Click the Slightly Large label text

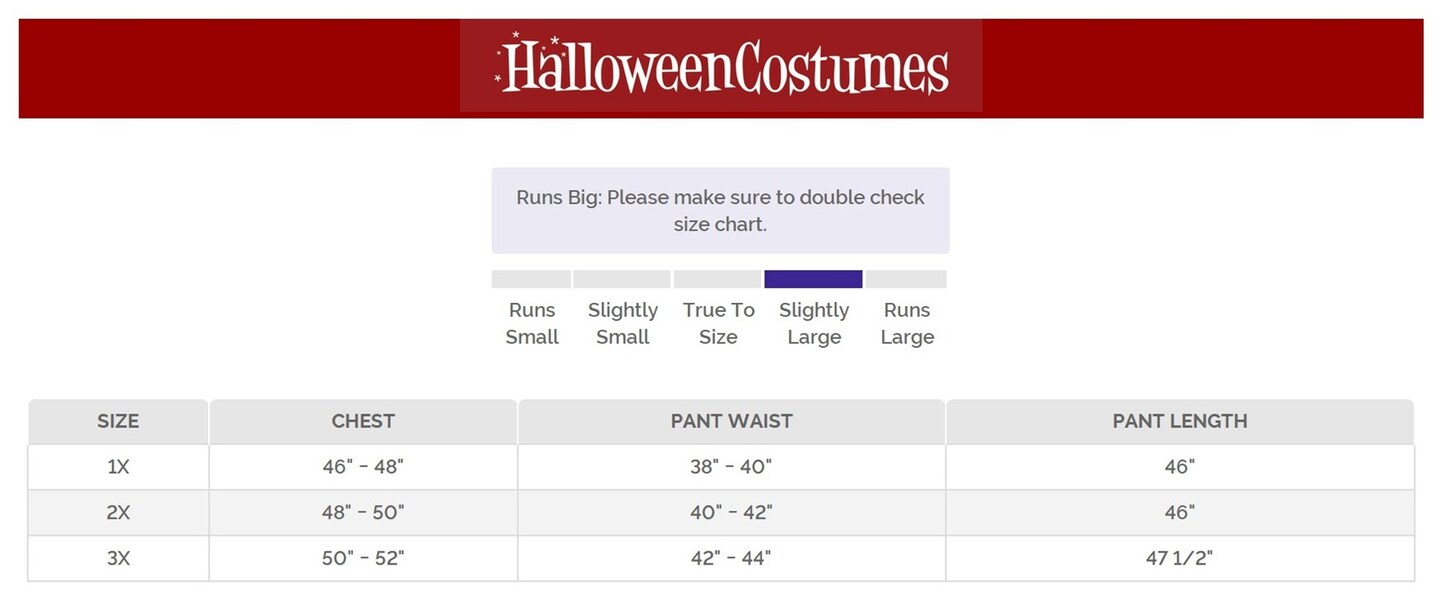point(814,323)
